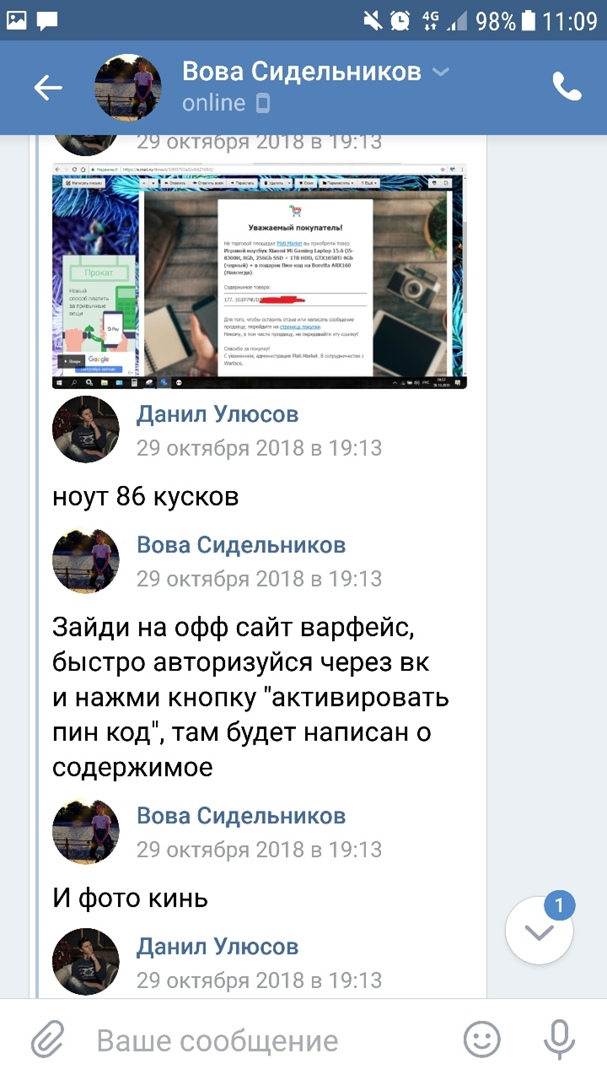This screenshot has width=607, height=1080.
Task: Select the message 'И фото кинь'
Action: [x=130, y=898]
